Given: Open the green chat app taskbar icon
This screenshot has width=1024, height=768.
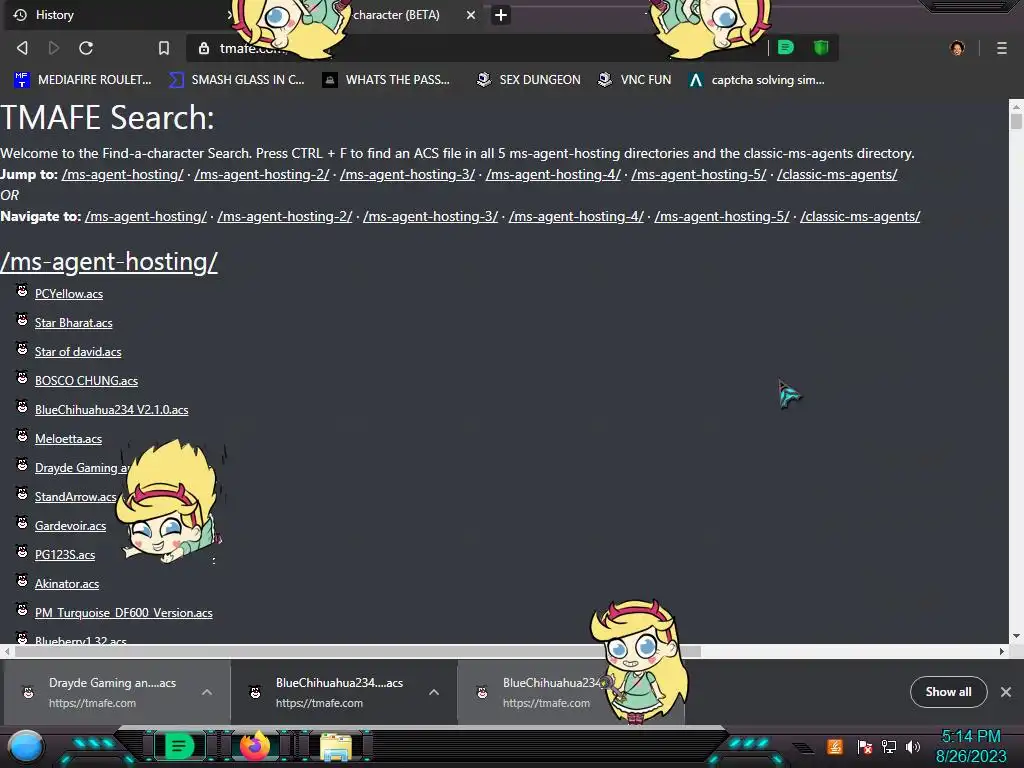Looking at the screenshot, I should [179, 746].
